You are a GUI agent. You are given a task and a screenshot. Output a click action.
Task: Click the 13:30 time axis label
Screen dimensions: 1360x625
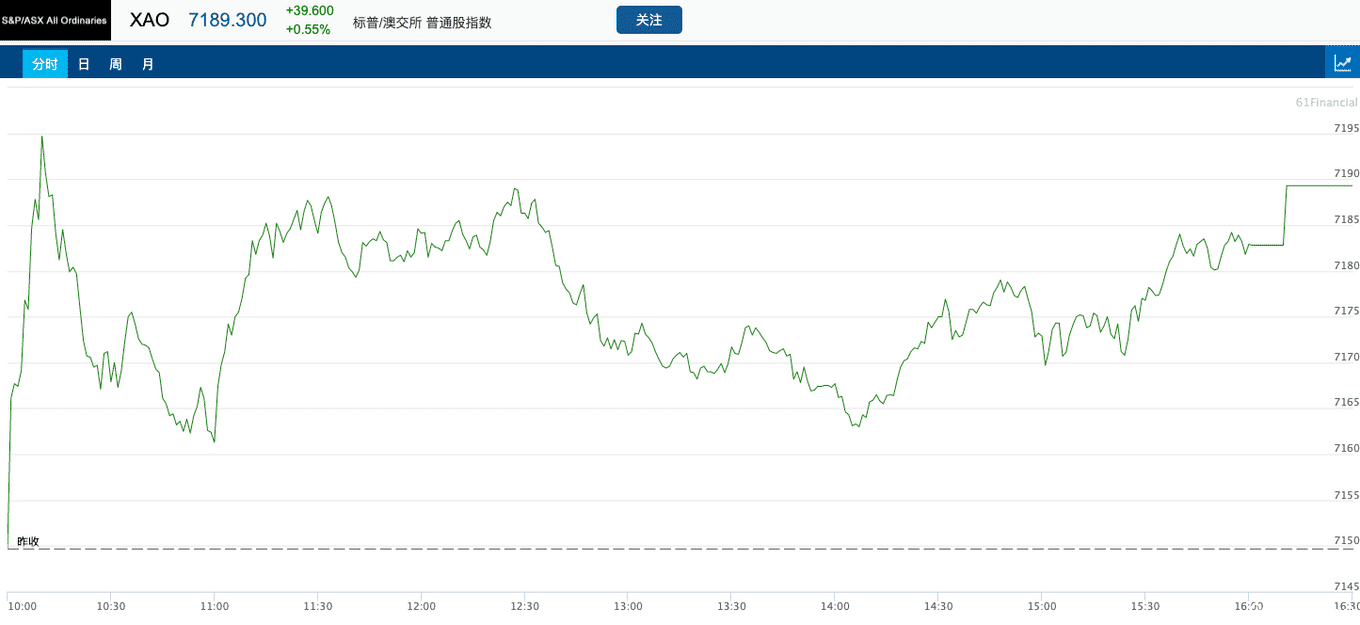click(731, 606)
